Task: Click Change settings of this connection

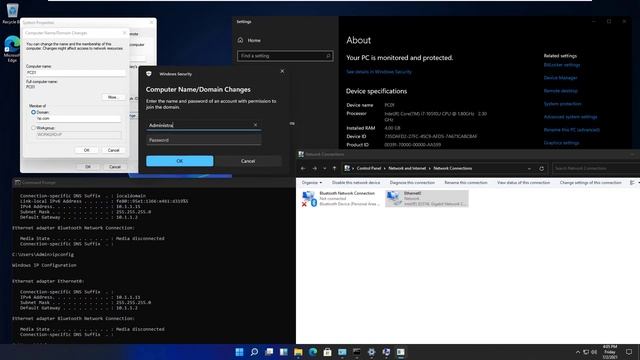Action: (590, 183)
